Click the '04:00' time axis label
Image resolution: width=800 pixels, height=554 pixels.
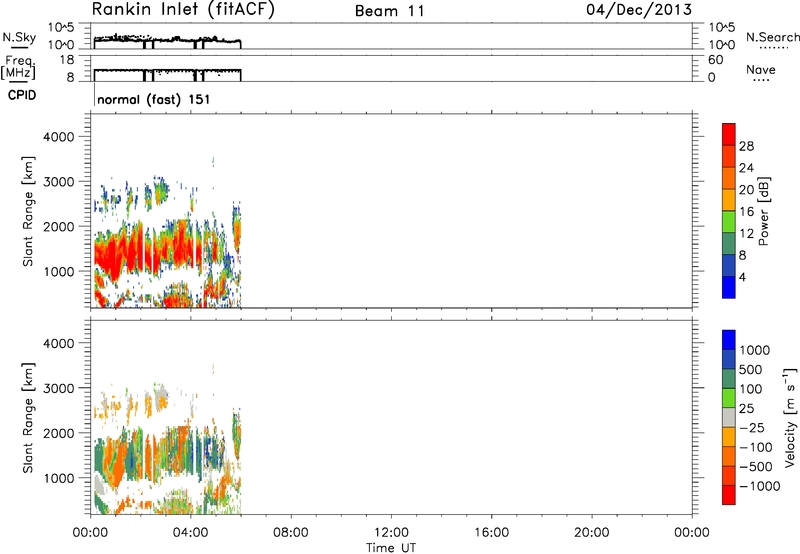(191, 533)
